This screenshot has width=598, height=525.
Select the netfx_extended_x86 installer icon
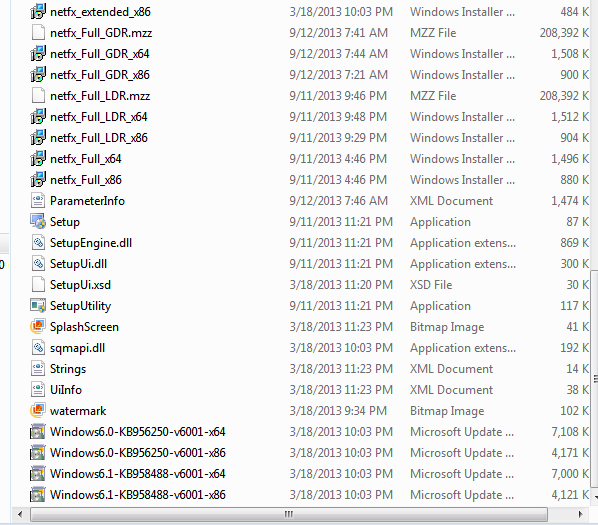[38, 11]
